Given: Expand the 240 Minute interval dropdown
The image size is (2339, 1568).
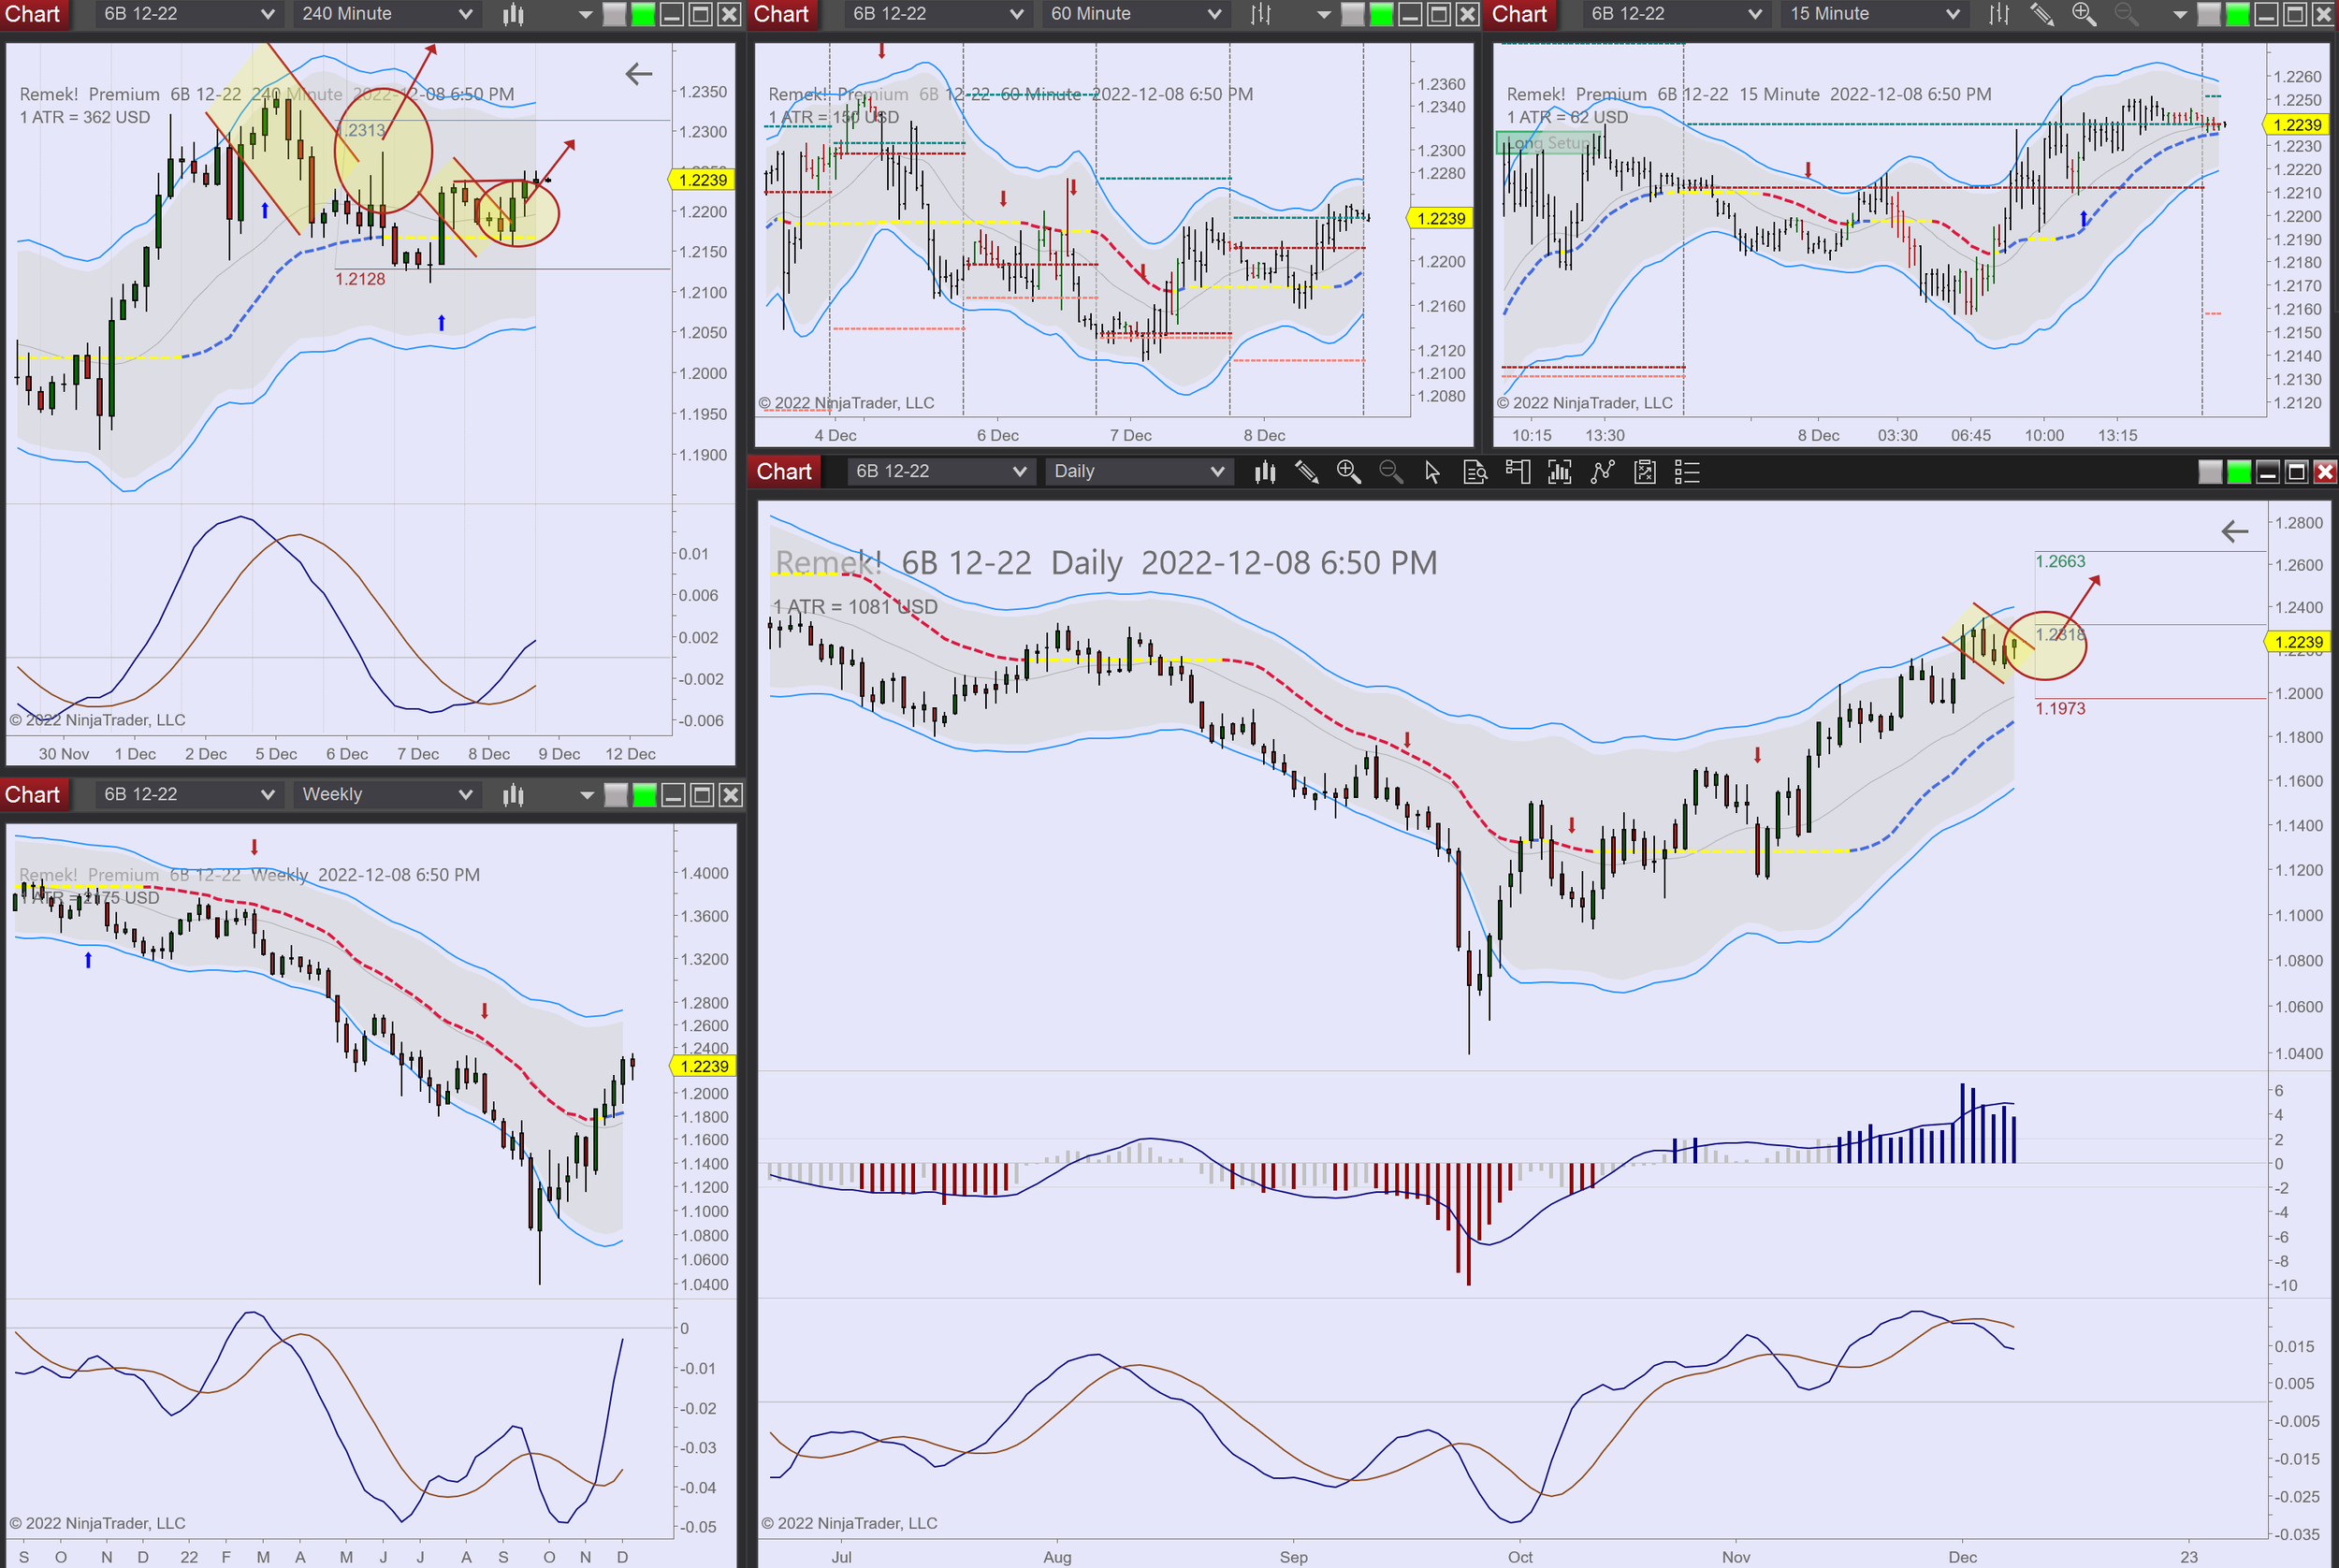Looking at the screenshot, I should (x=465, y=14).
